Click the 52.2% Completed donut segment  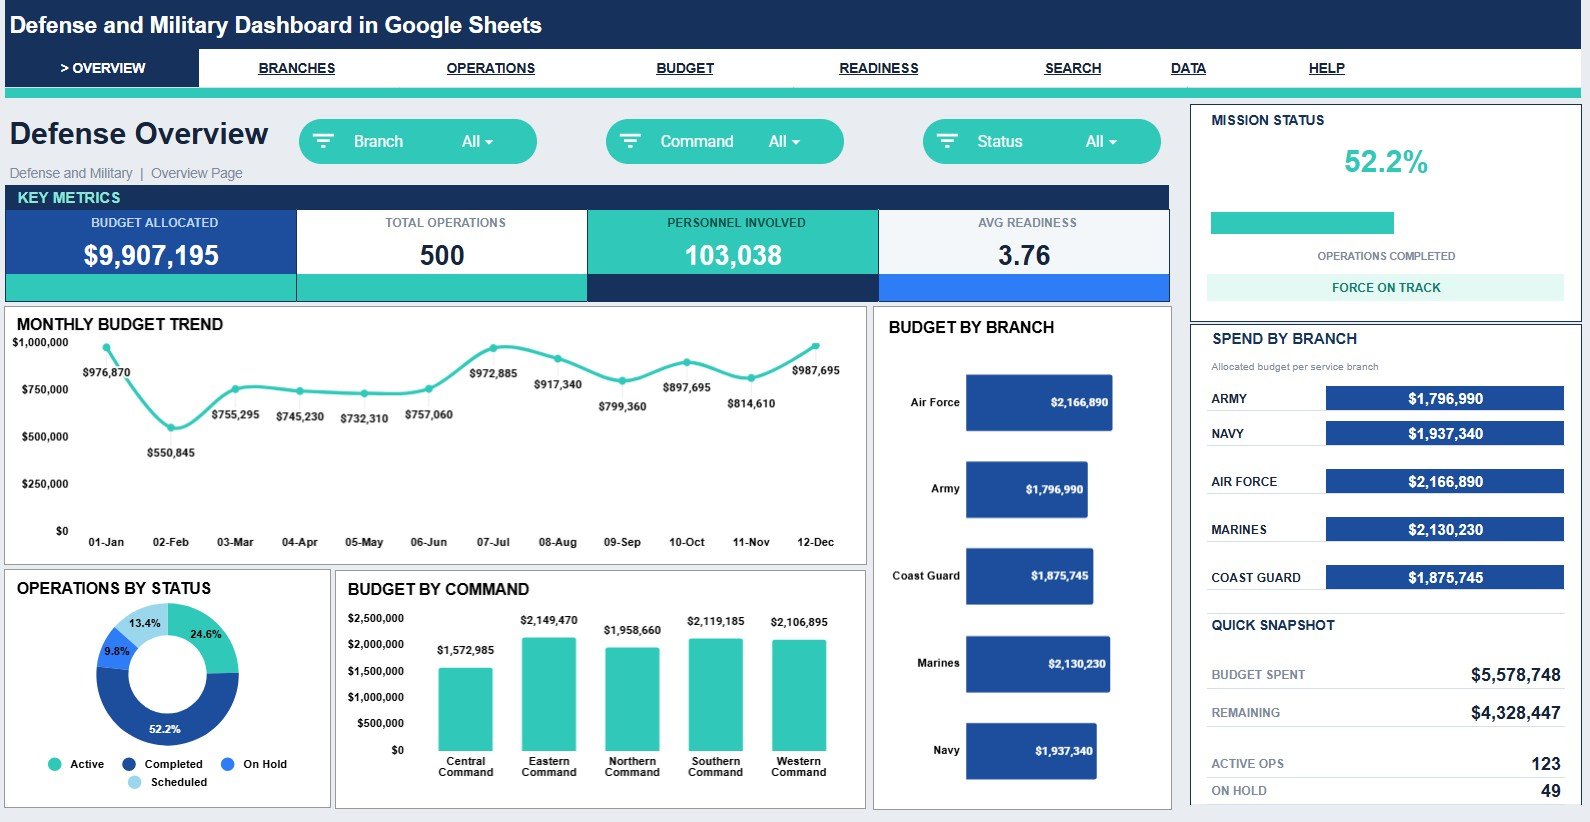(165, 729)
